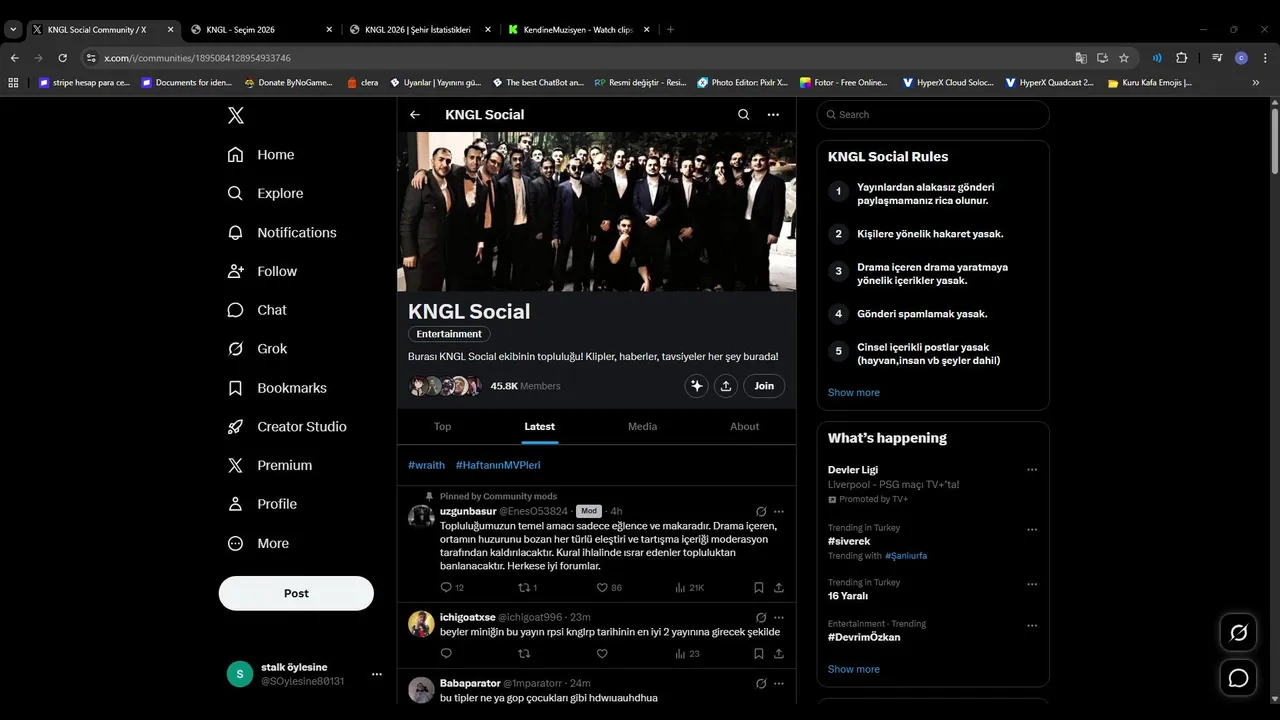Switch to the Media tab
The width and height of the screenshot is (1280, 720).
pyautogui.click(x=642, y=427)
